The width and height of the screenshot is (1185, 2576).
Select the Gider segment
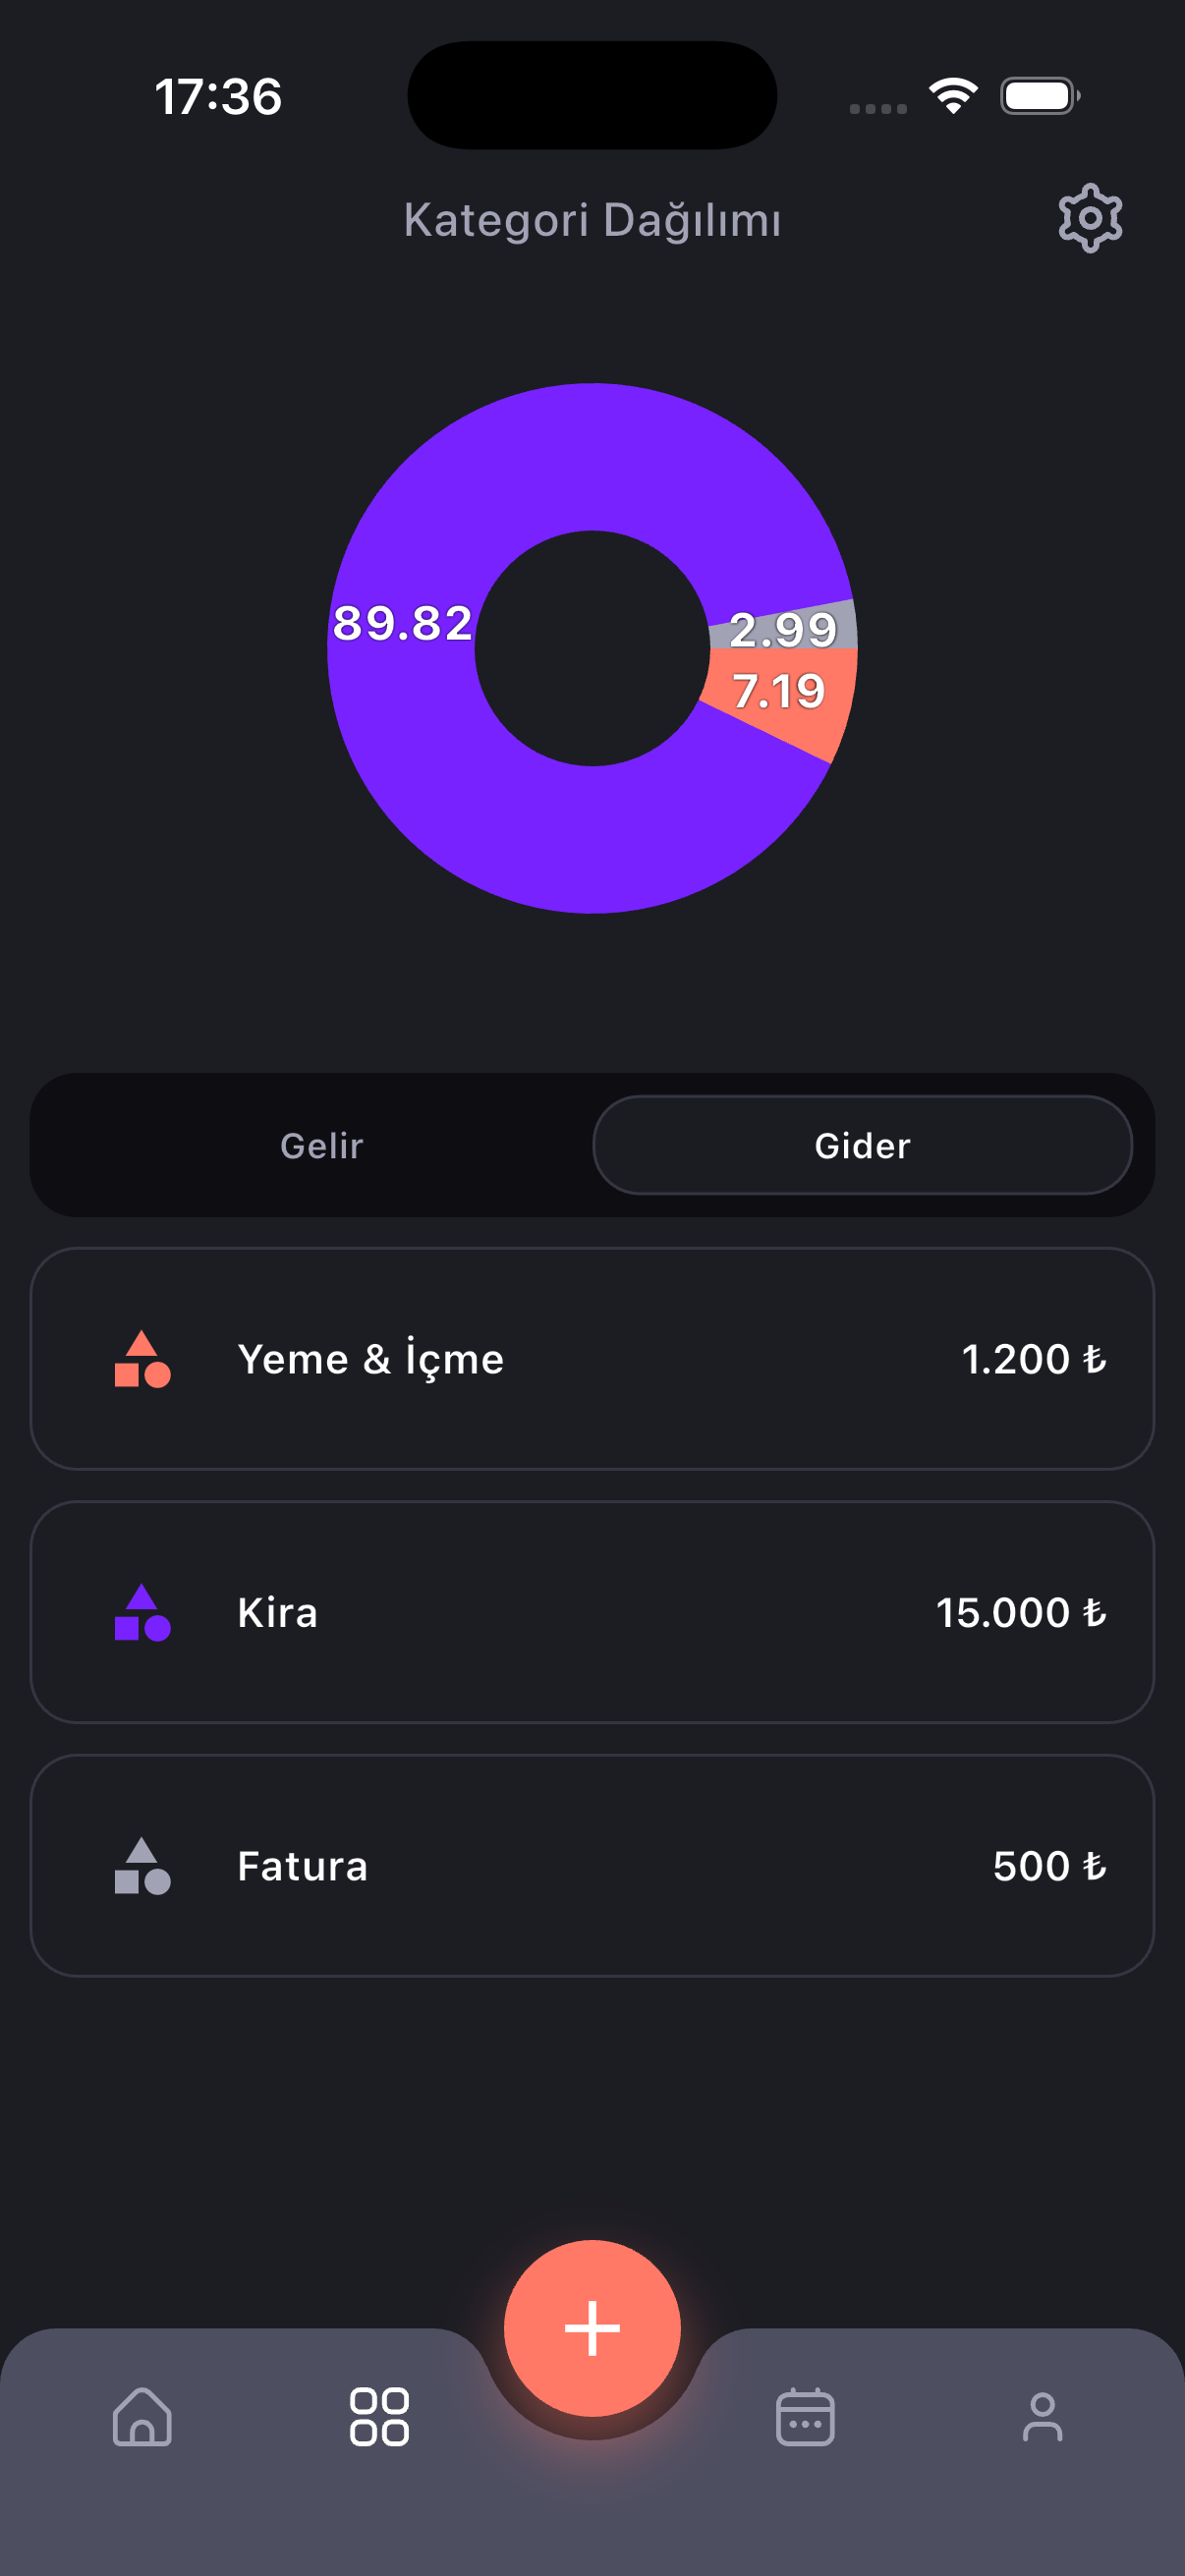[862, 1145]
